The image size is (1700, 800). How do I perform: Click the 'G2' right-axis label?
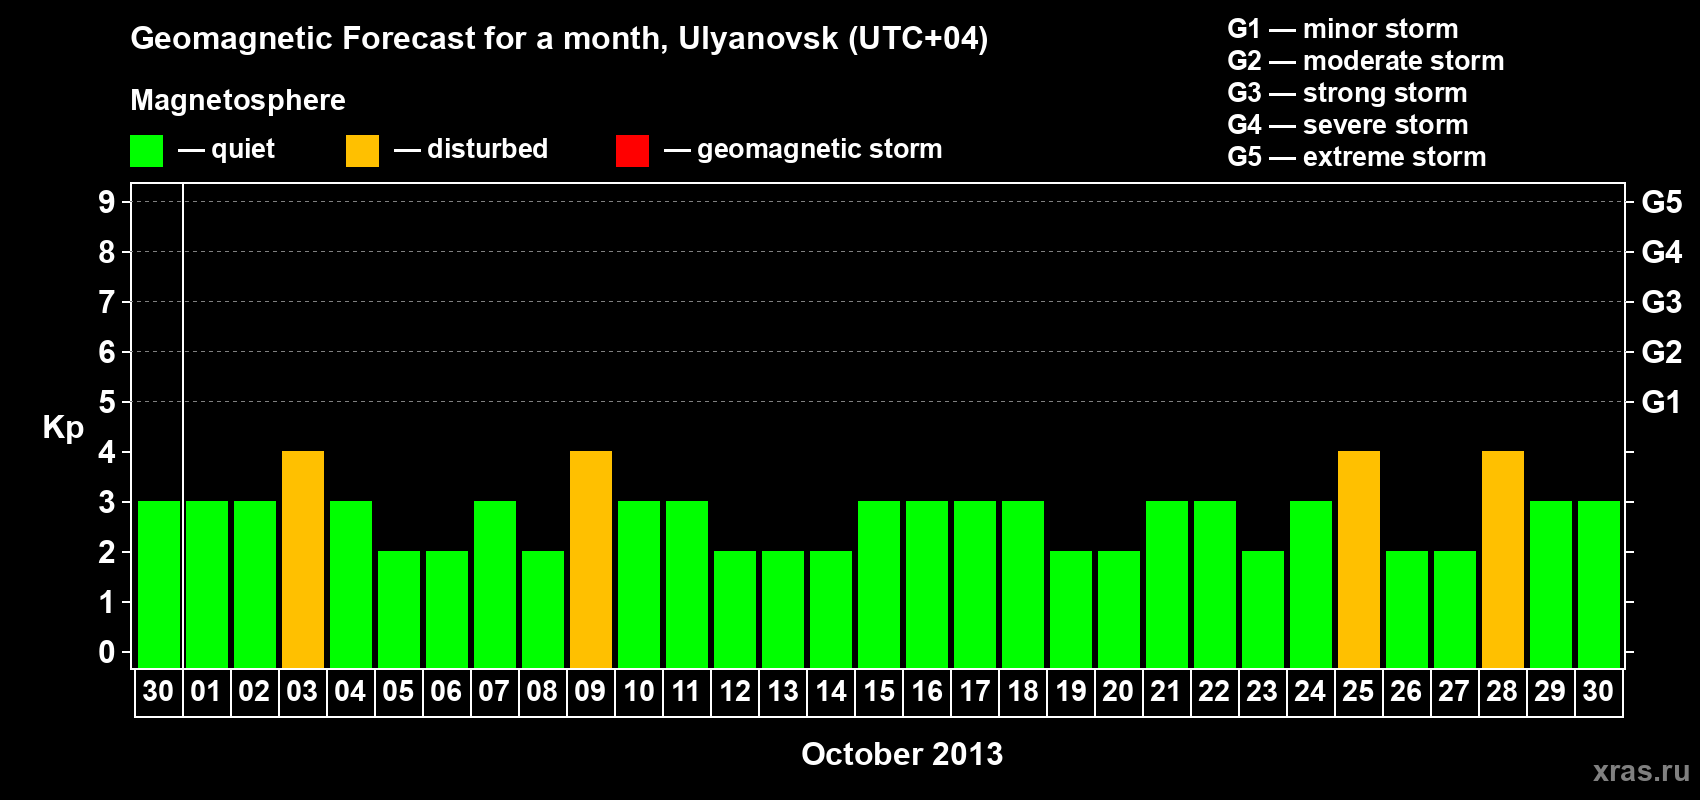1662,352
